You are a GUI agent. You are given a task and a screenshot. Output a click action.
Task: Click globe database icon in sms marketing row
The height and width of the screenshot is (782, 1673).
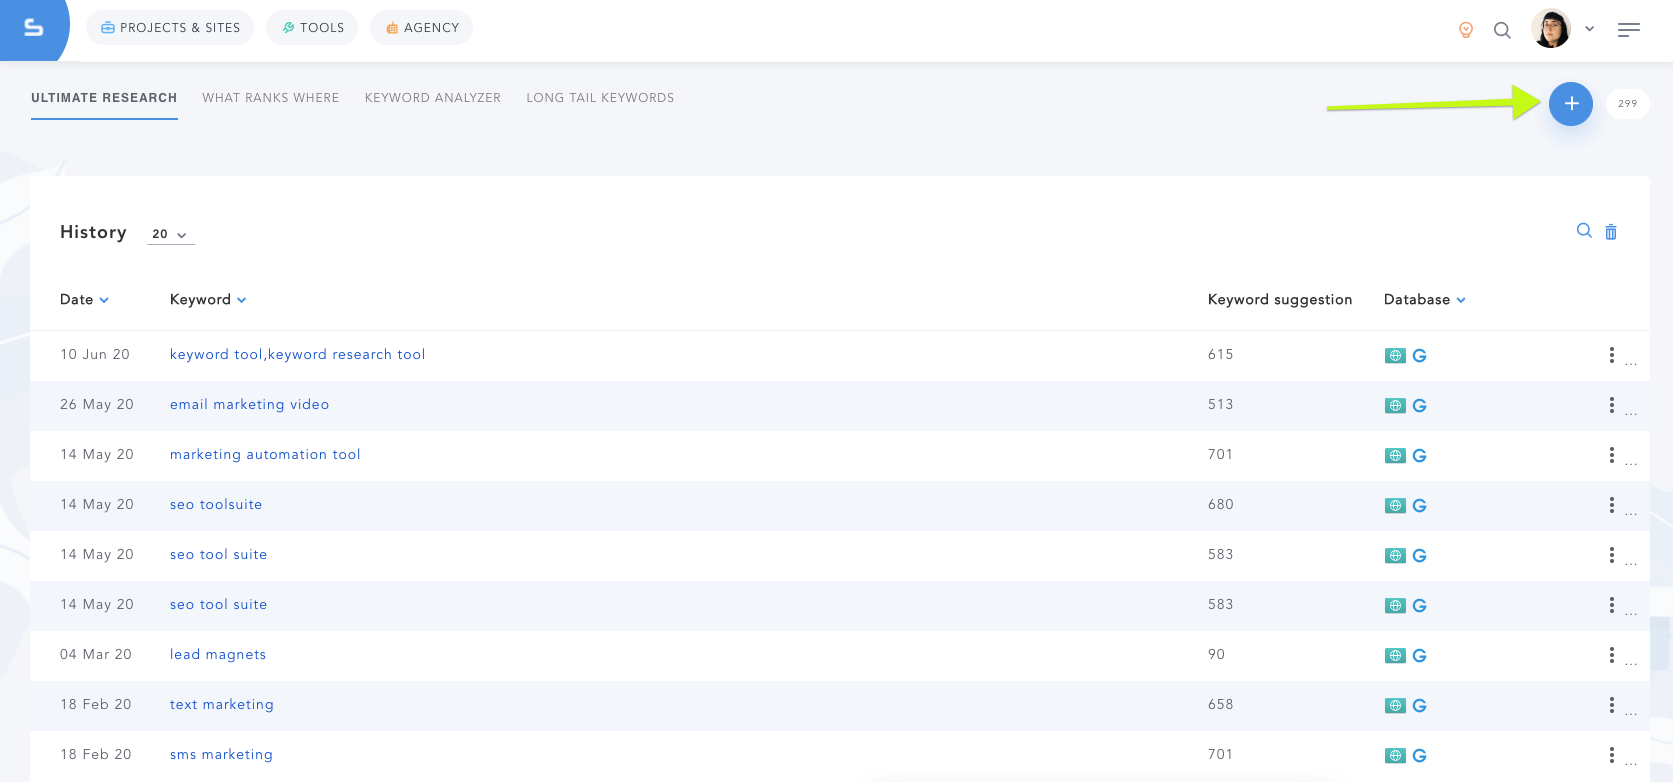[x=1395, y=756]
